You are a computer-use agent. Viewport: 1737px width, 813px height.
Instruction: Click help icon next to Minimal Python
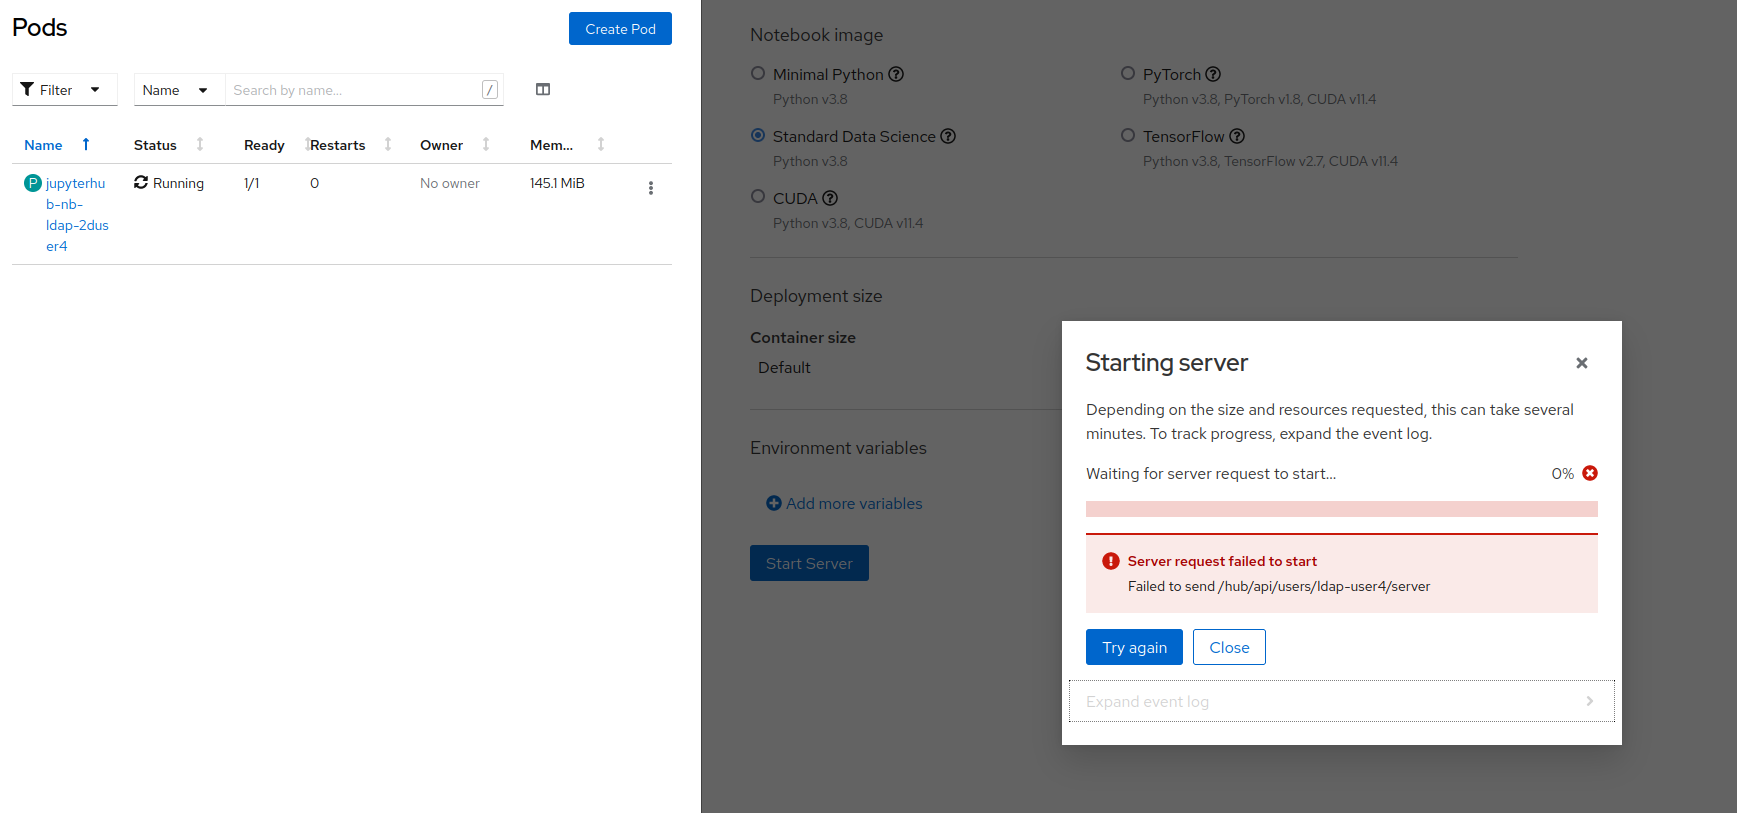point(896,74)
